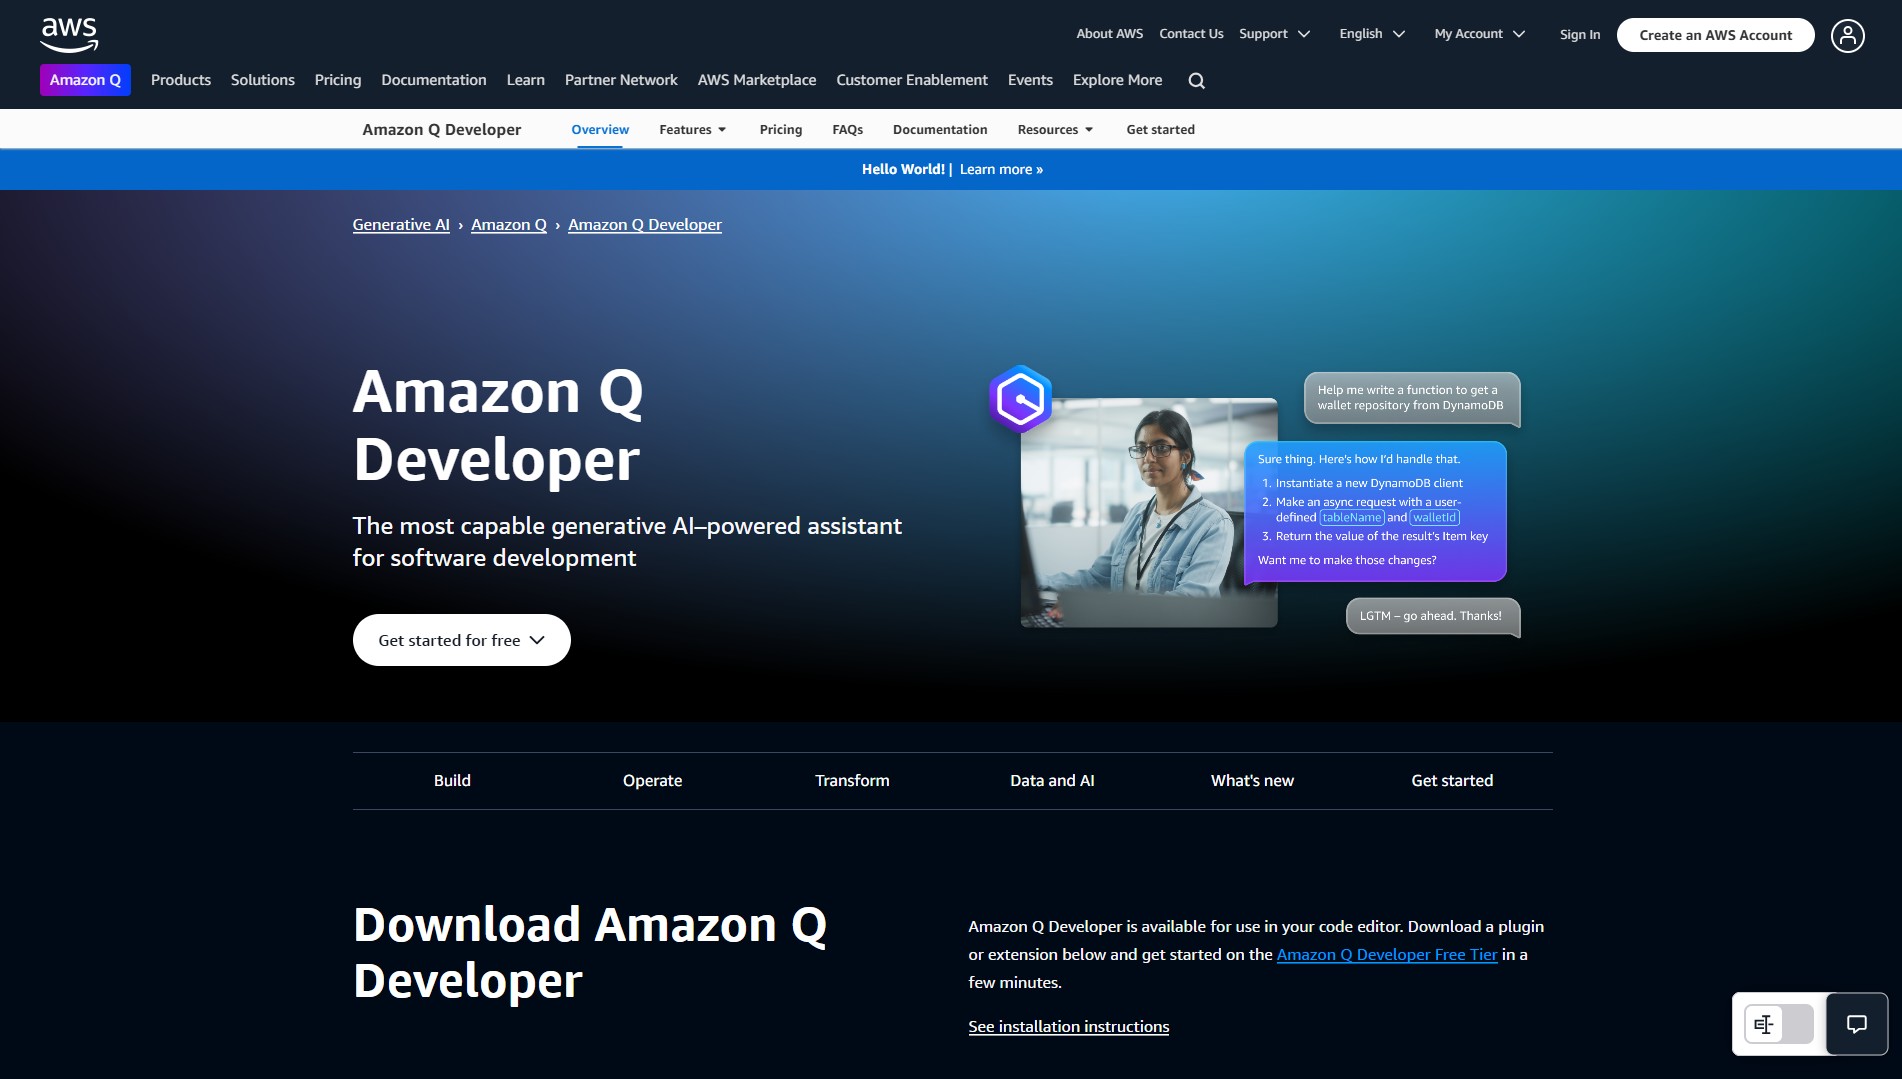Open the Features dropdown
The width and height of the screenshot is (1902, 1079).
(693, 130)
